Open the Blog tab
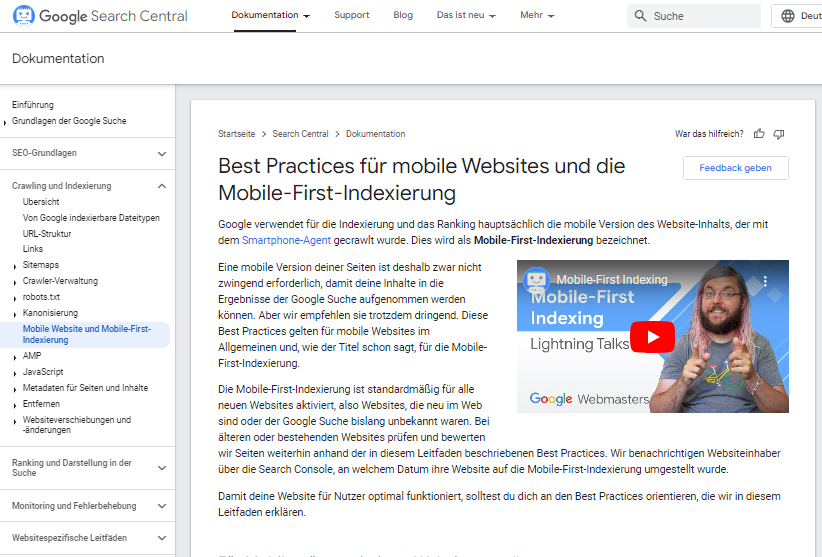Screen dimensions: 822x557 [x=403, y=15]
